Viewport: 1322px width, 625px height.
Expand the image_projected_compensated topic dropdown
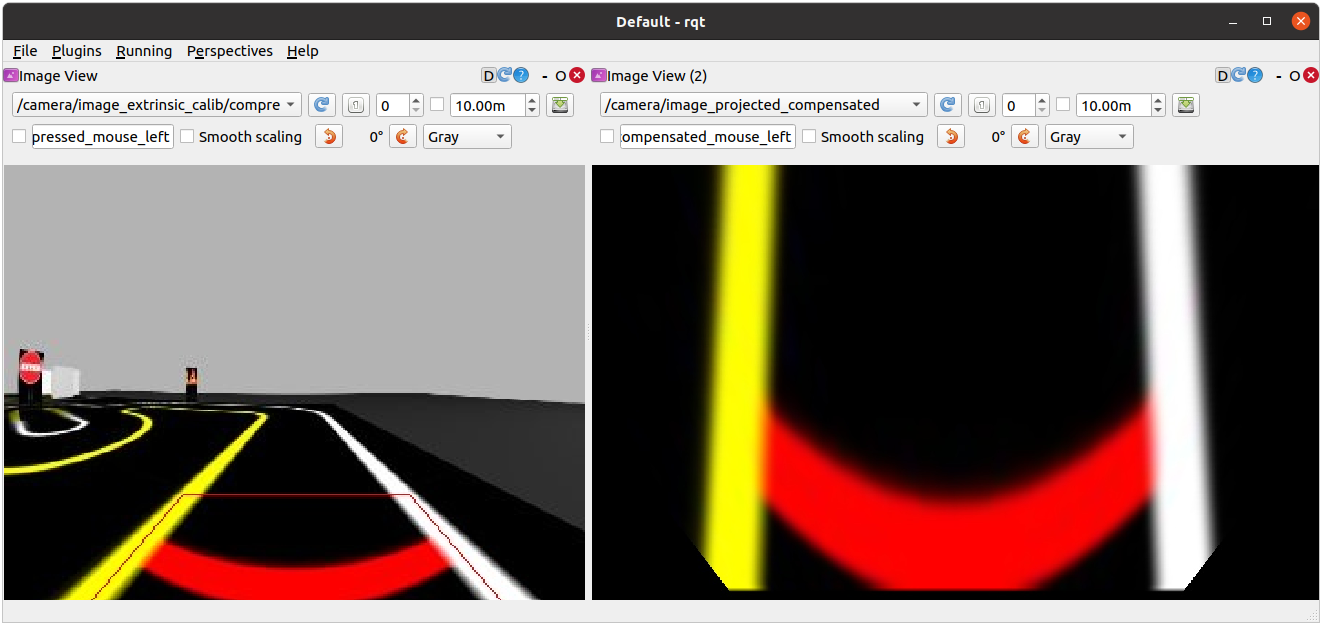[763, 105]
